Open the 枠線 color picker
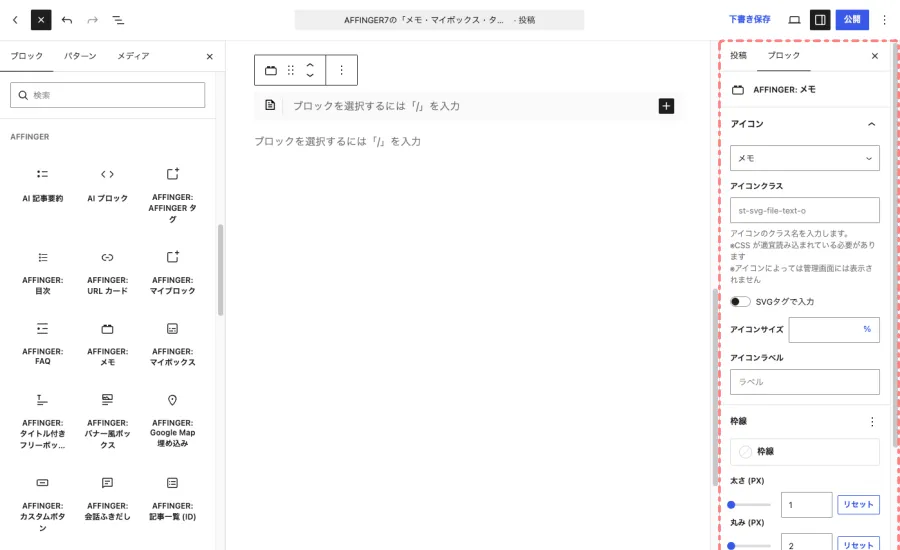This screenshot has width=900, height=550. (804, 452)
